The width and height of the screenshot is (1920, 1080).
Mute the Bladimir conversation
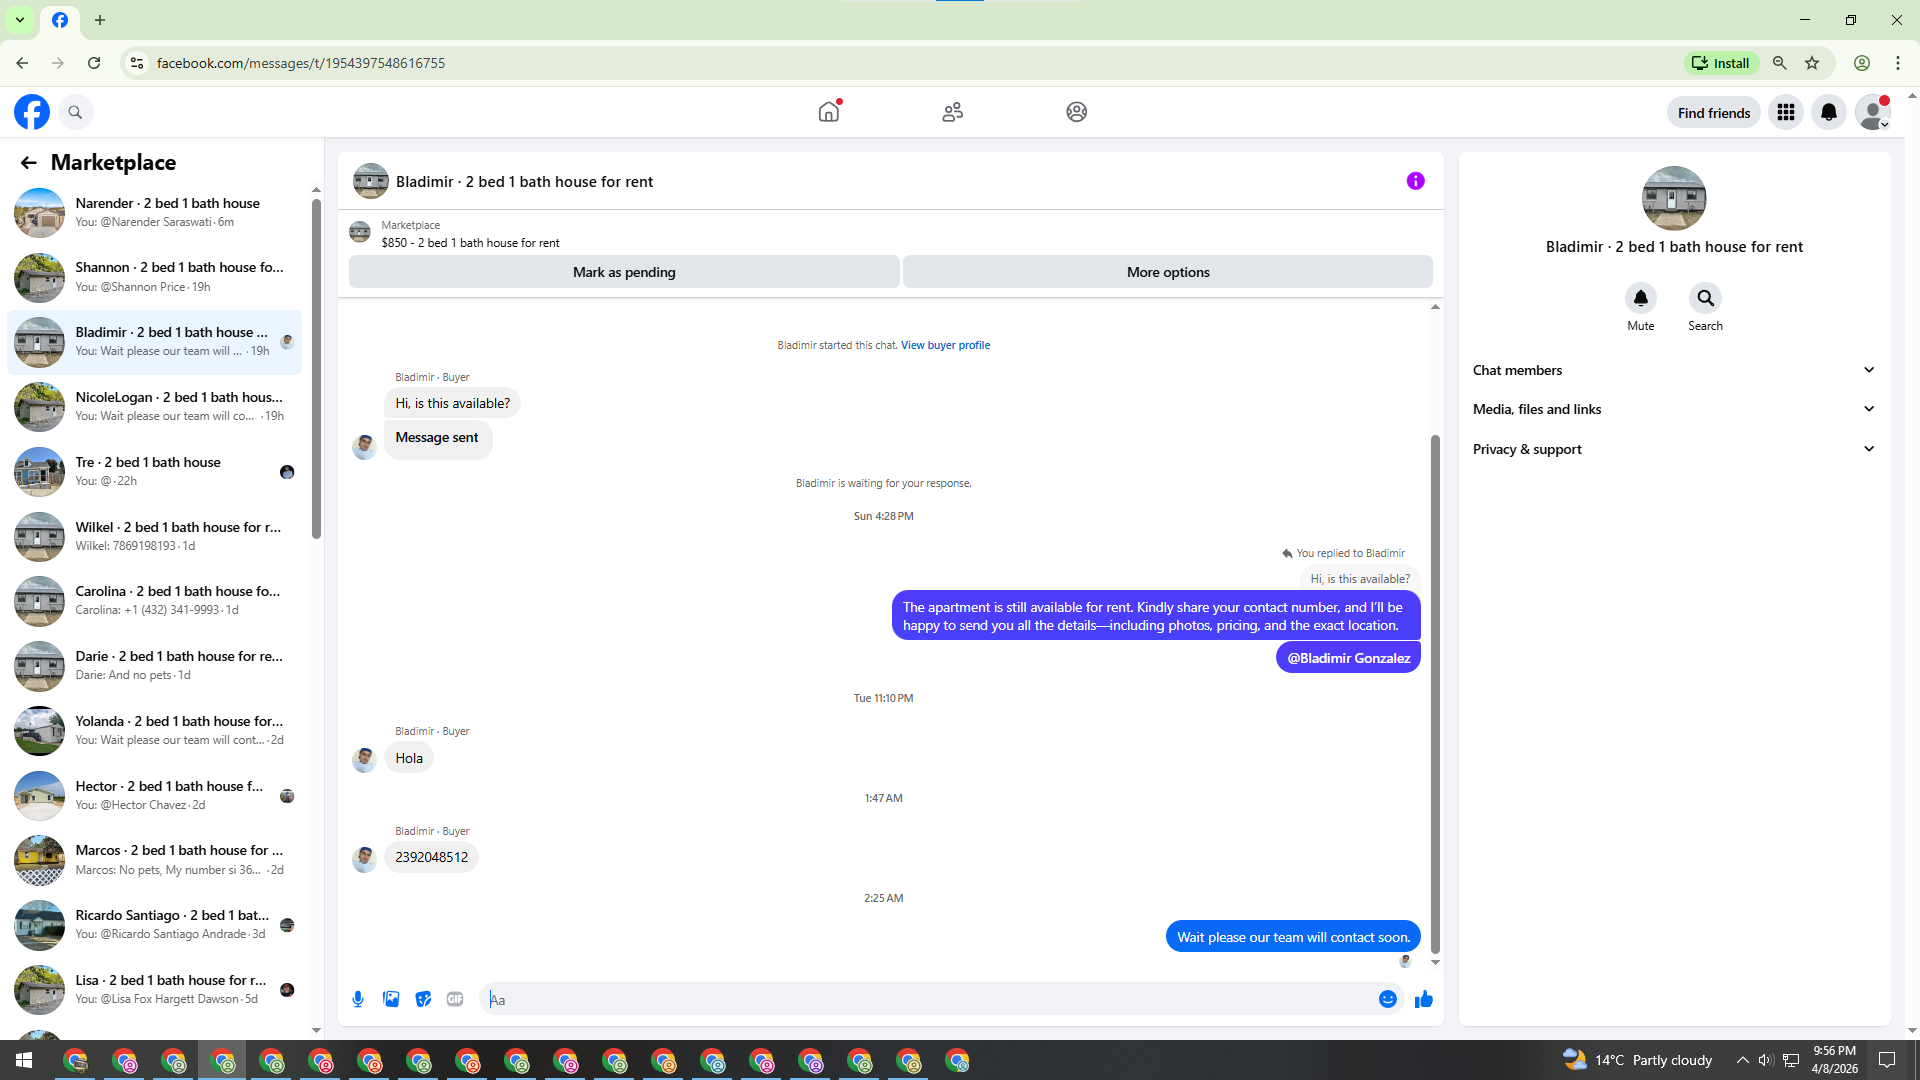pyautogui.click(x=1640, y=298)
